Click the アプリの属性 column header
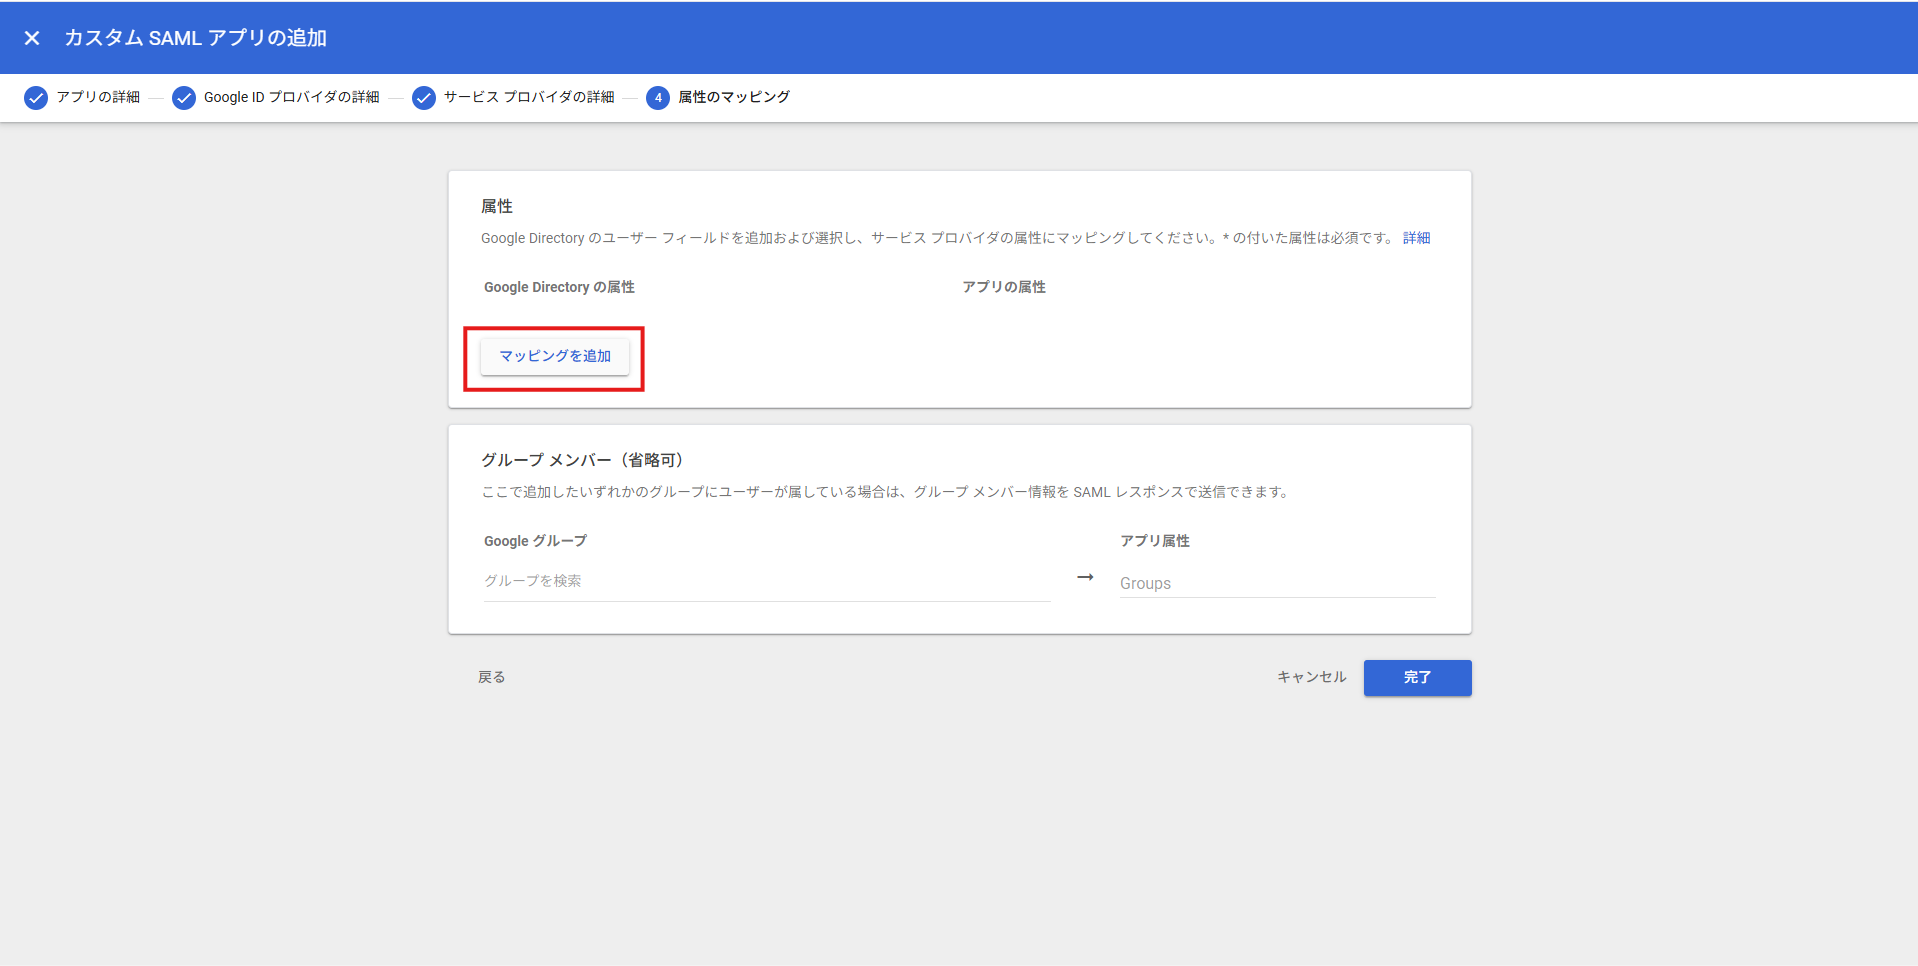Image resolution: width=1918 pixels, height=966 pixels. point(1004,287)
